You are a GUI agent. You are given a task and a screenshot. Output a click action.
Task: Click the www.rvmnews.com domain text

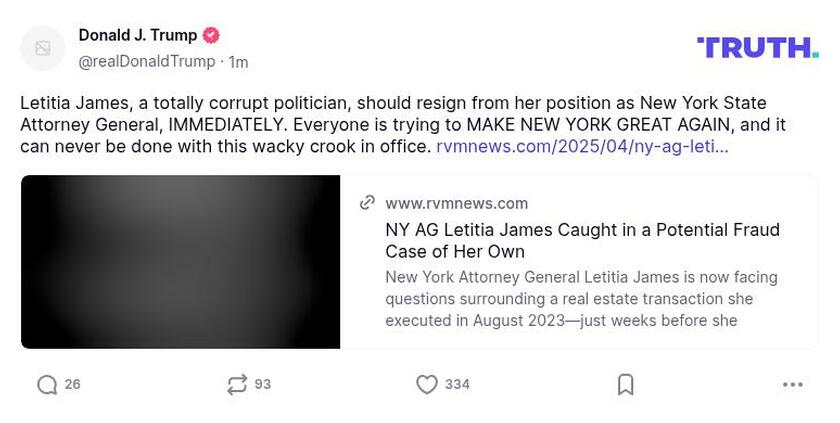(x=457, y=203)
